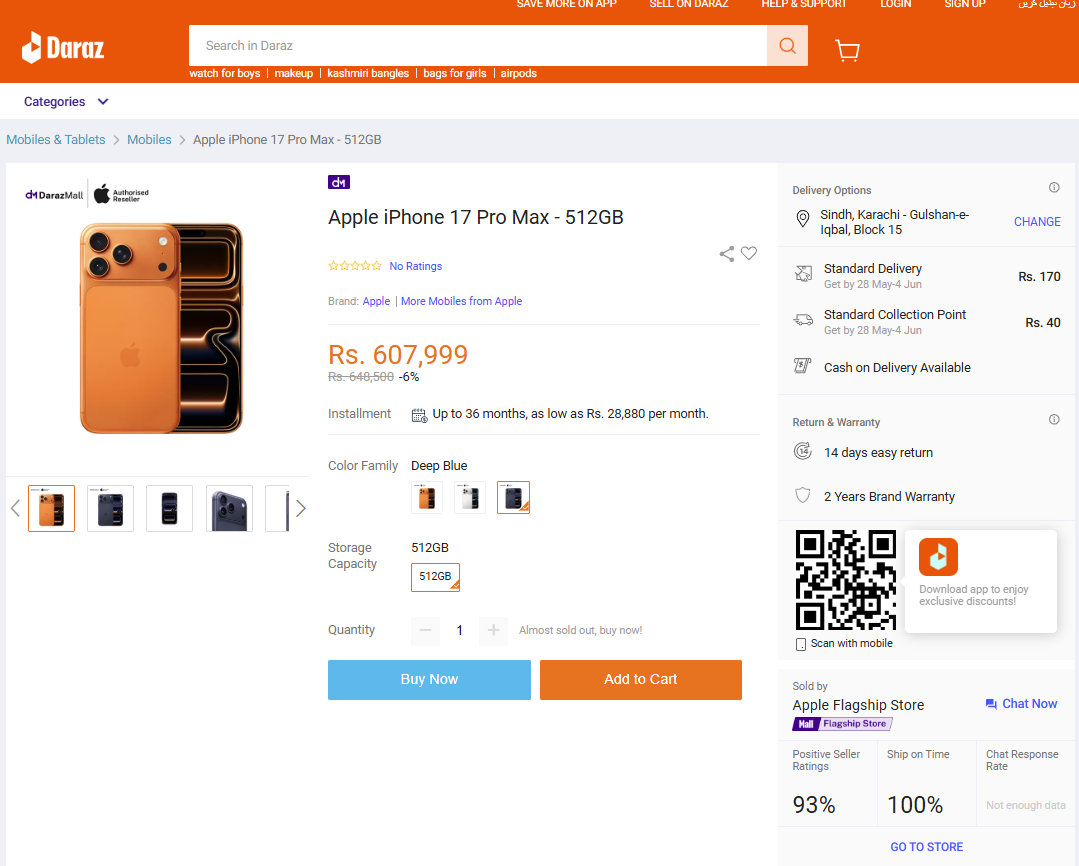
Task: Show next product thumbnails arrow
Action: 301,509
